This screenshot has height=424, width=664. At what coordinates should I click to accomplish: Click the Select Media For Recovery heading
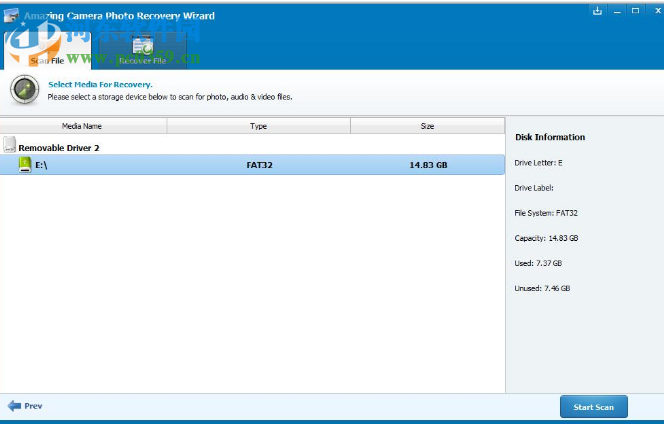pos(100,84)
